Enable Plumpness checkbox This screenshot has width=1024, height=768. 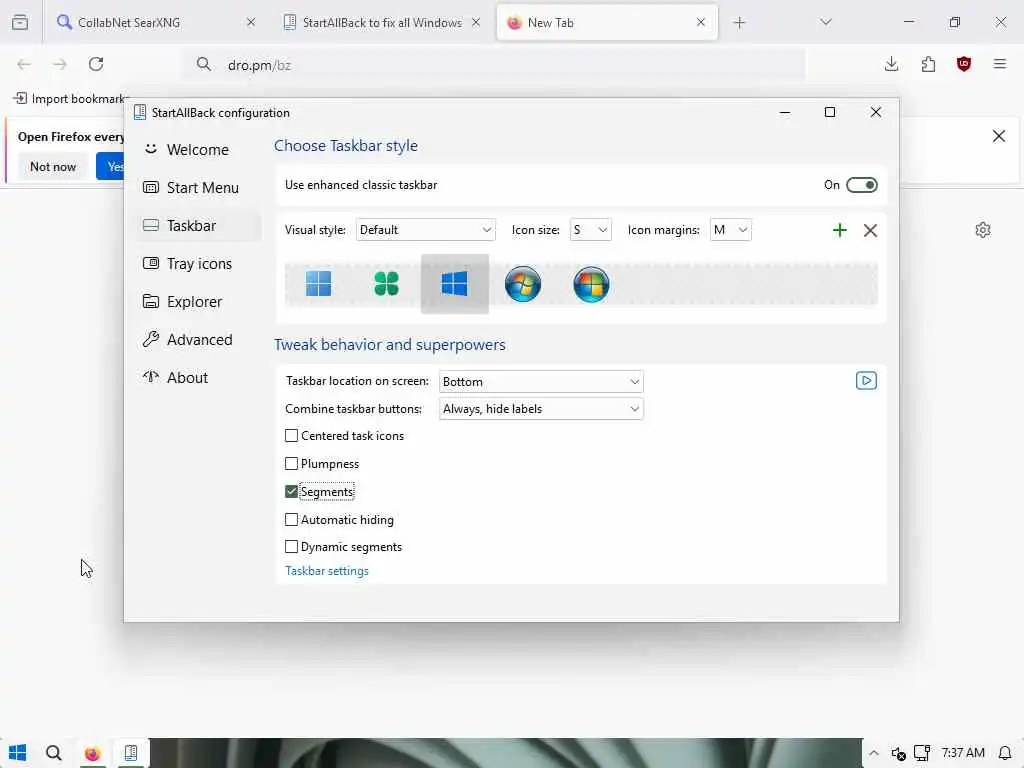(291, 464)
